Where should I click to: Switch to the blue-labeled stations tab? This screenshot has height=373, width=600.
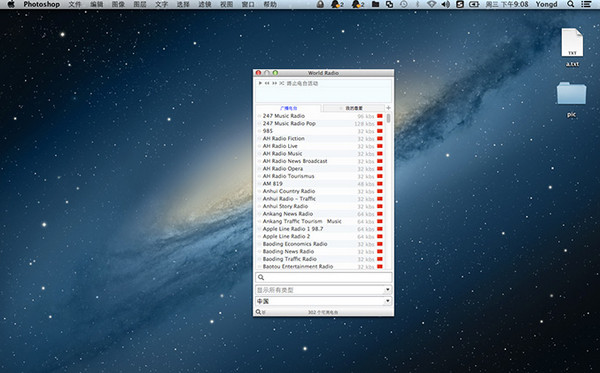coord(289,108)
